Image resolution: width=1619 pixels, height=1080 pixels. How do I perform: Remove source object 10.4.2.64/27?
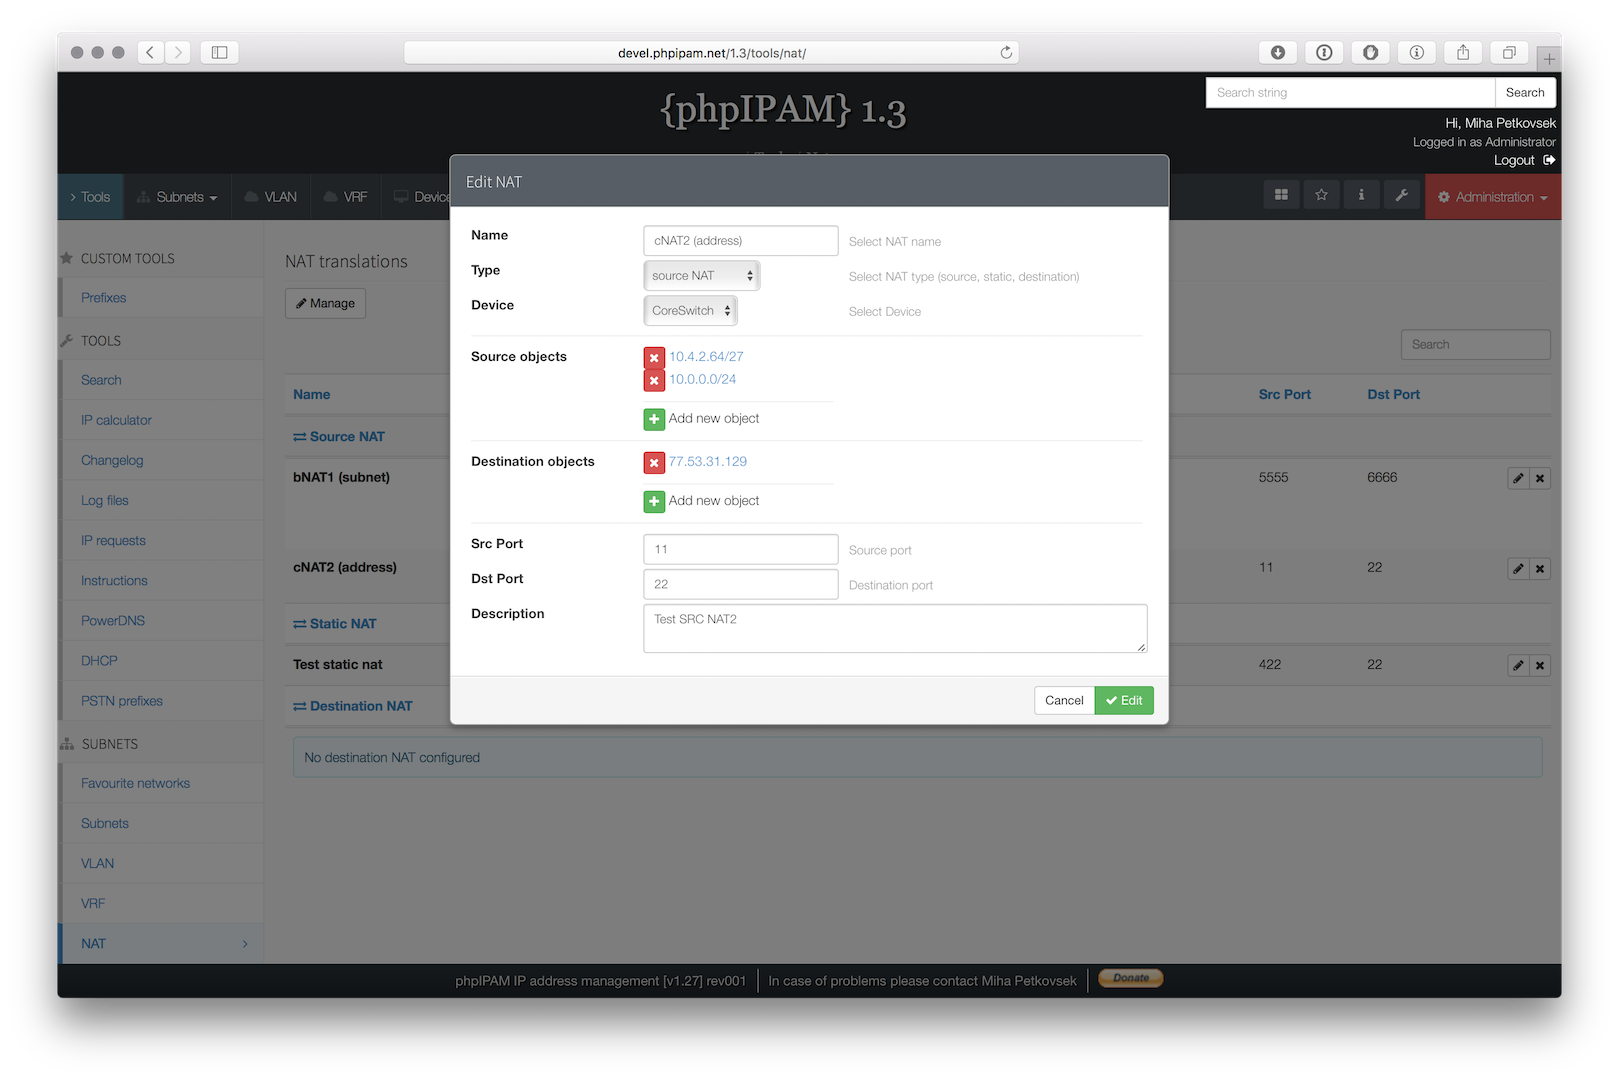coord(654,358)
